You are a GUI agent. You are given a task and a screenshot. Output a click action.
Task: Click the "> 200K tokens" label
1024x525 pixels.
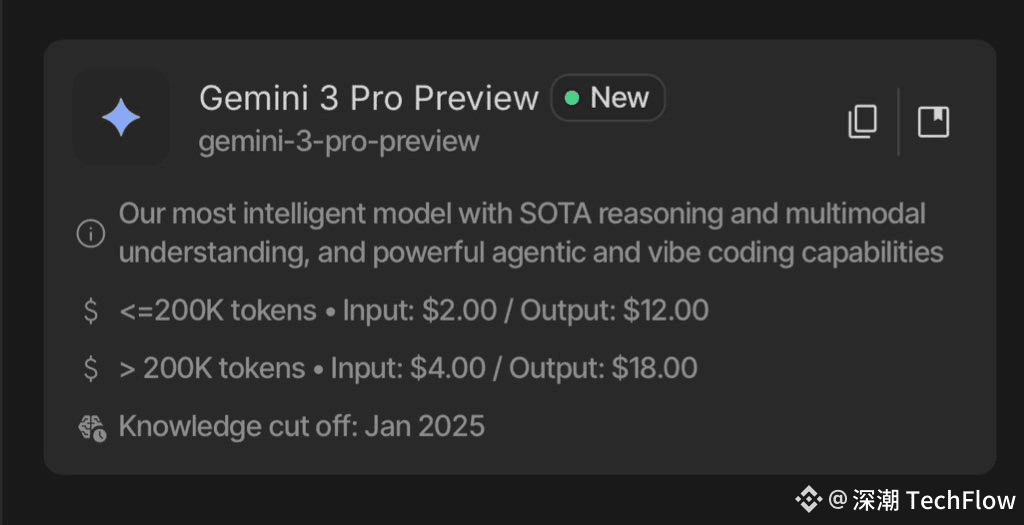point(211,369)
